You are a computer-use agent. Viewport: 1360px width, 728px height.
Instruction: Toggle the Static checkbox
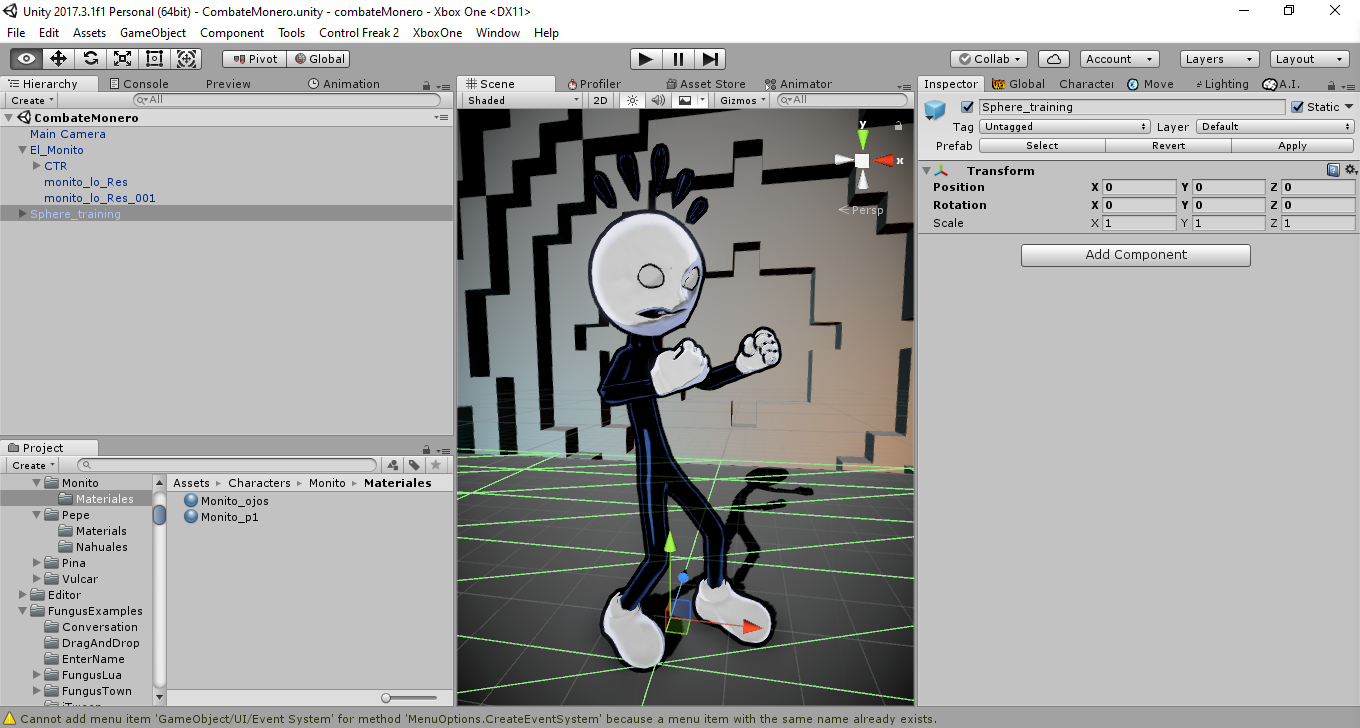coord(1297,107)
